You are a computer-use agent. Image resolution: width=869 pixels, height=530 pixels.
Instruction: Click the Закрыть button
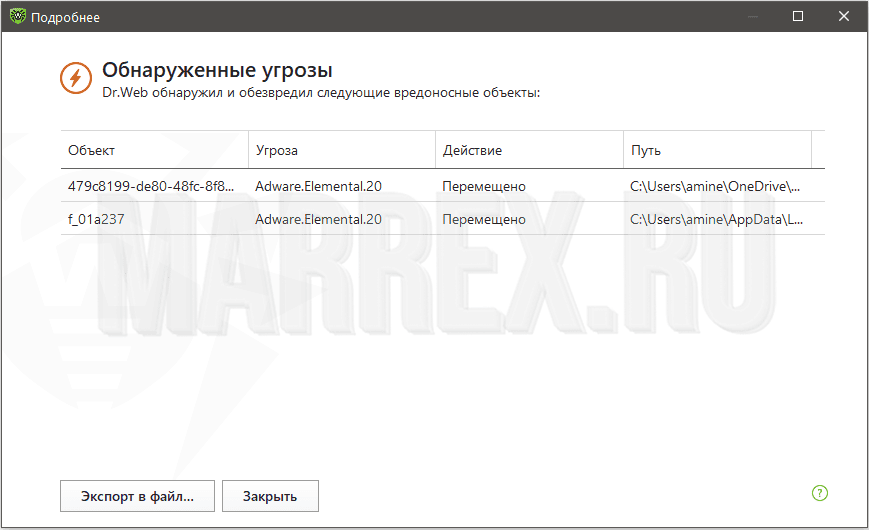click(x=270, y=496)
